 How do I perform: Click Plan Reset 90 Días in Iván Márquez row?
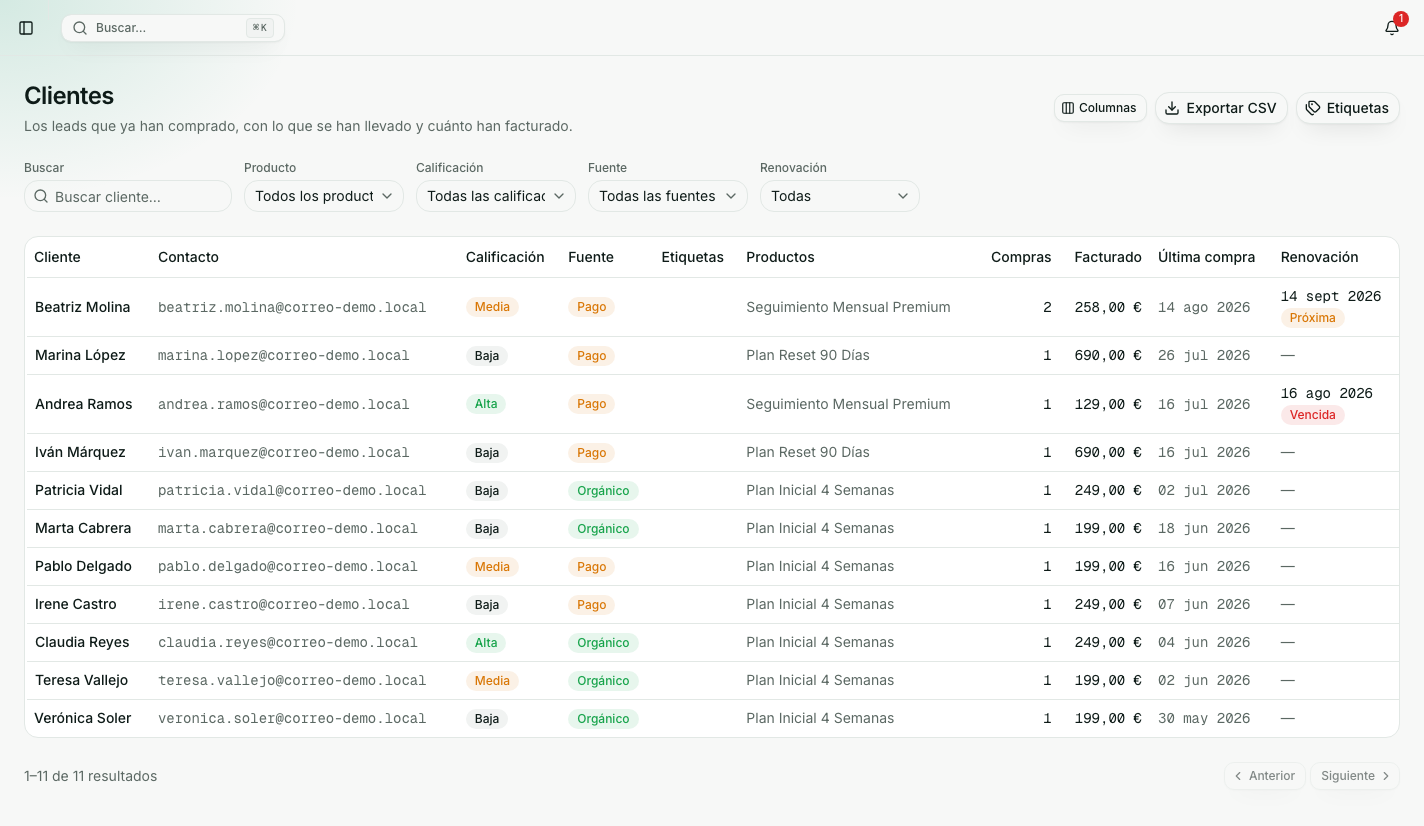[x=808, y=452]
